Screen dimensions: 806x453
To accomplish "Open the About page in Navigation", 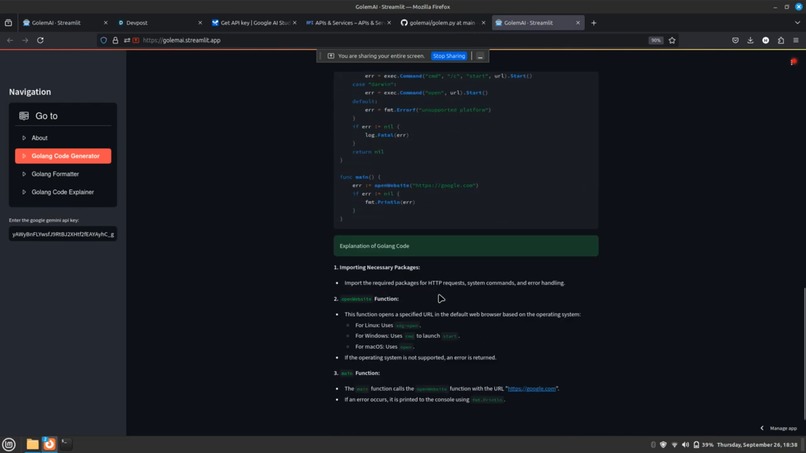I will click(63, 138).
